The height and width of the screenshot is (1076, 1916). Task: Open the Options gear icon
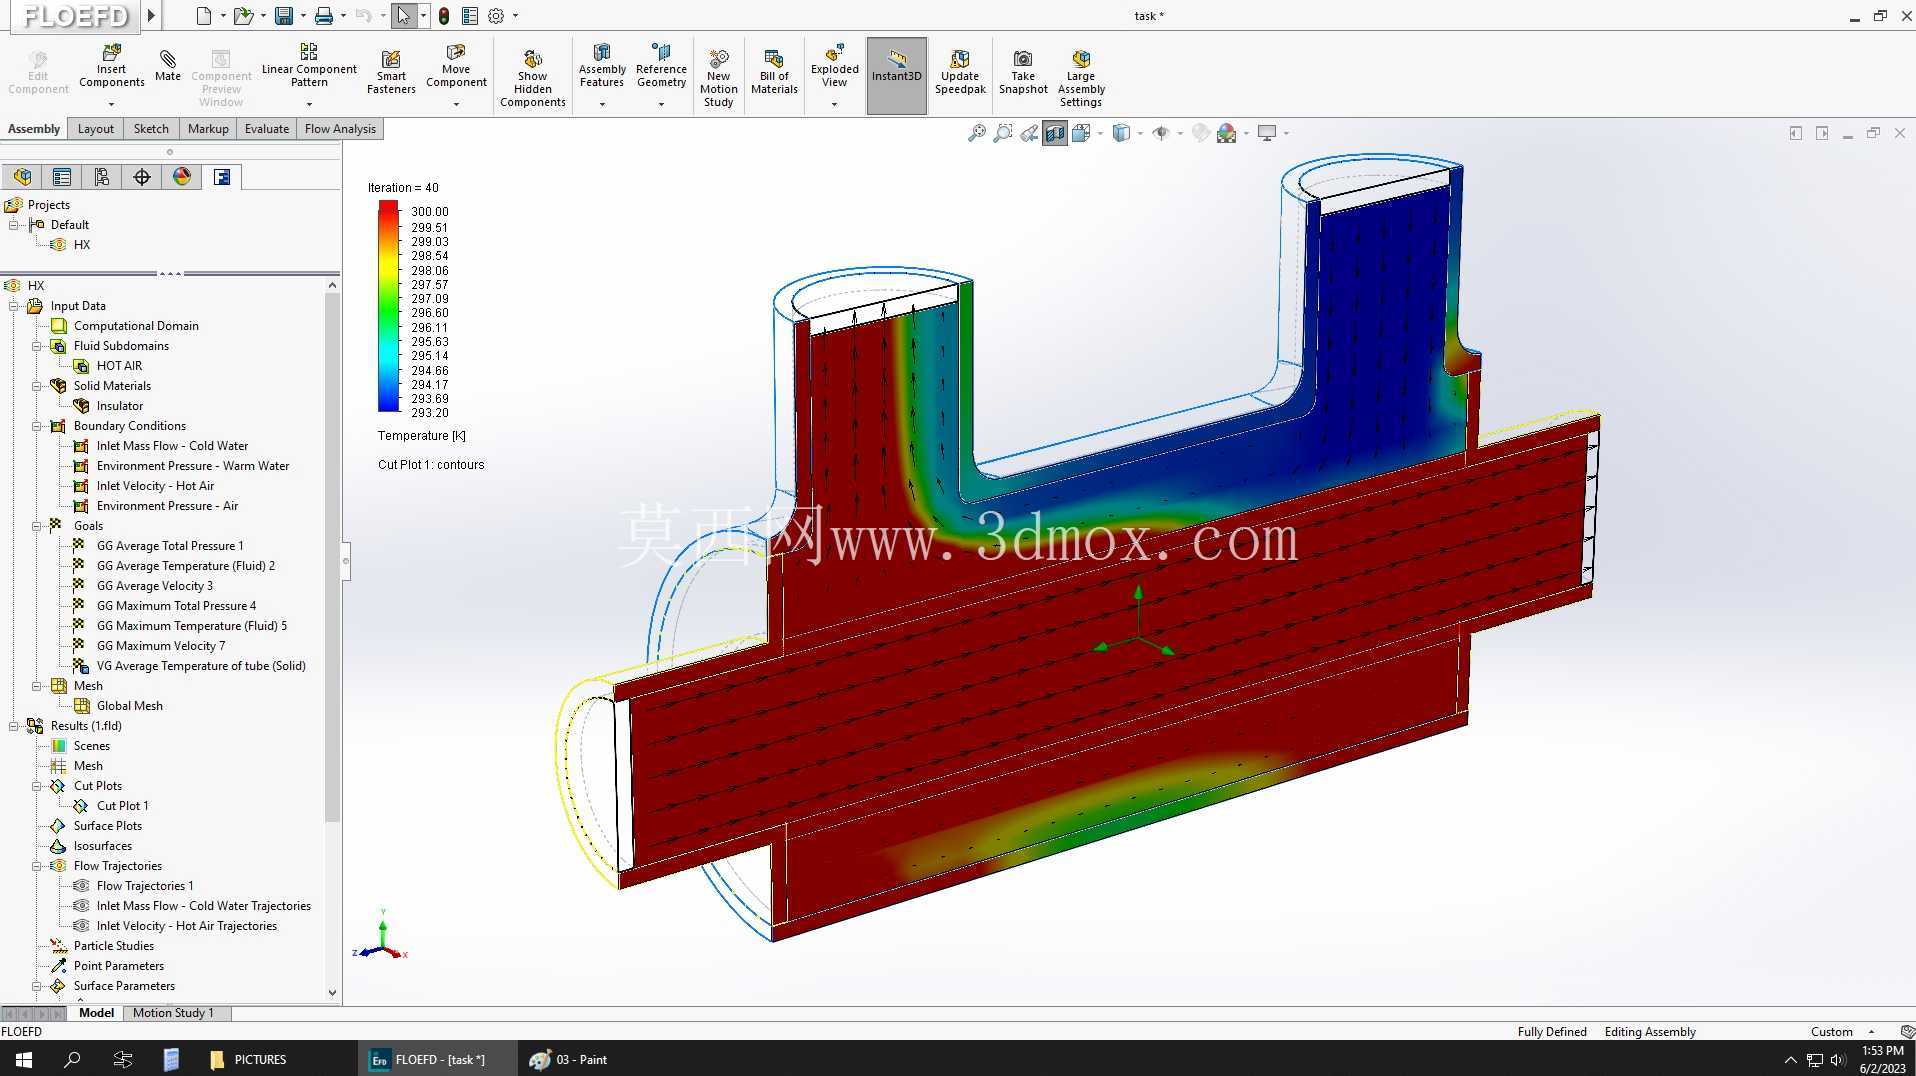click(x=496, y=16)
